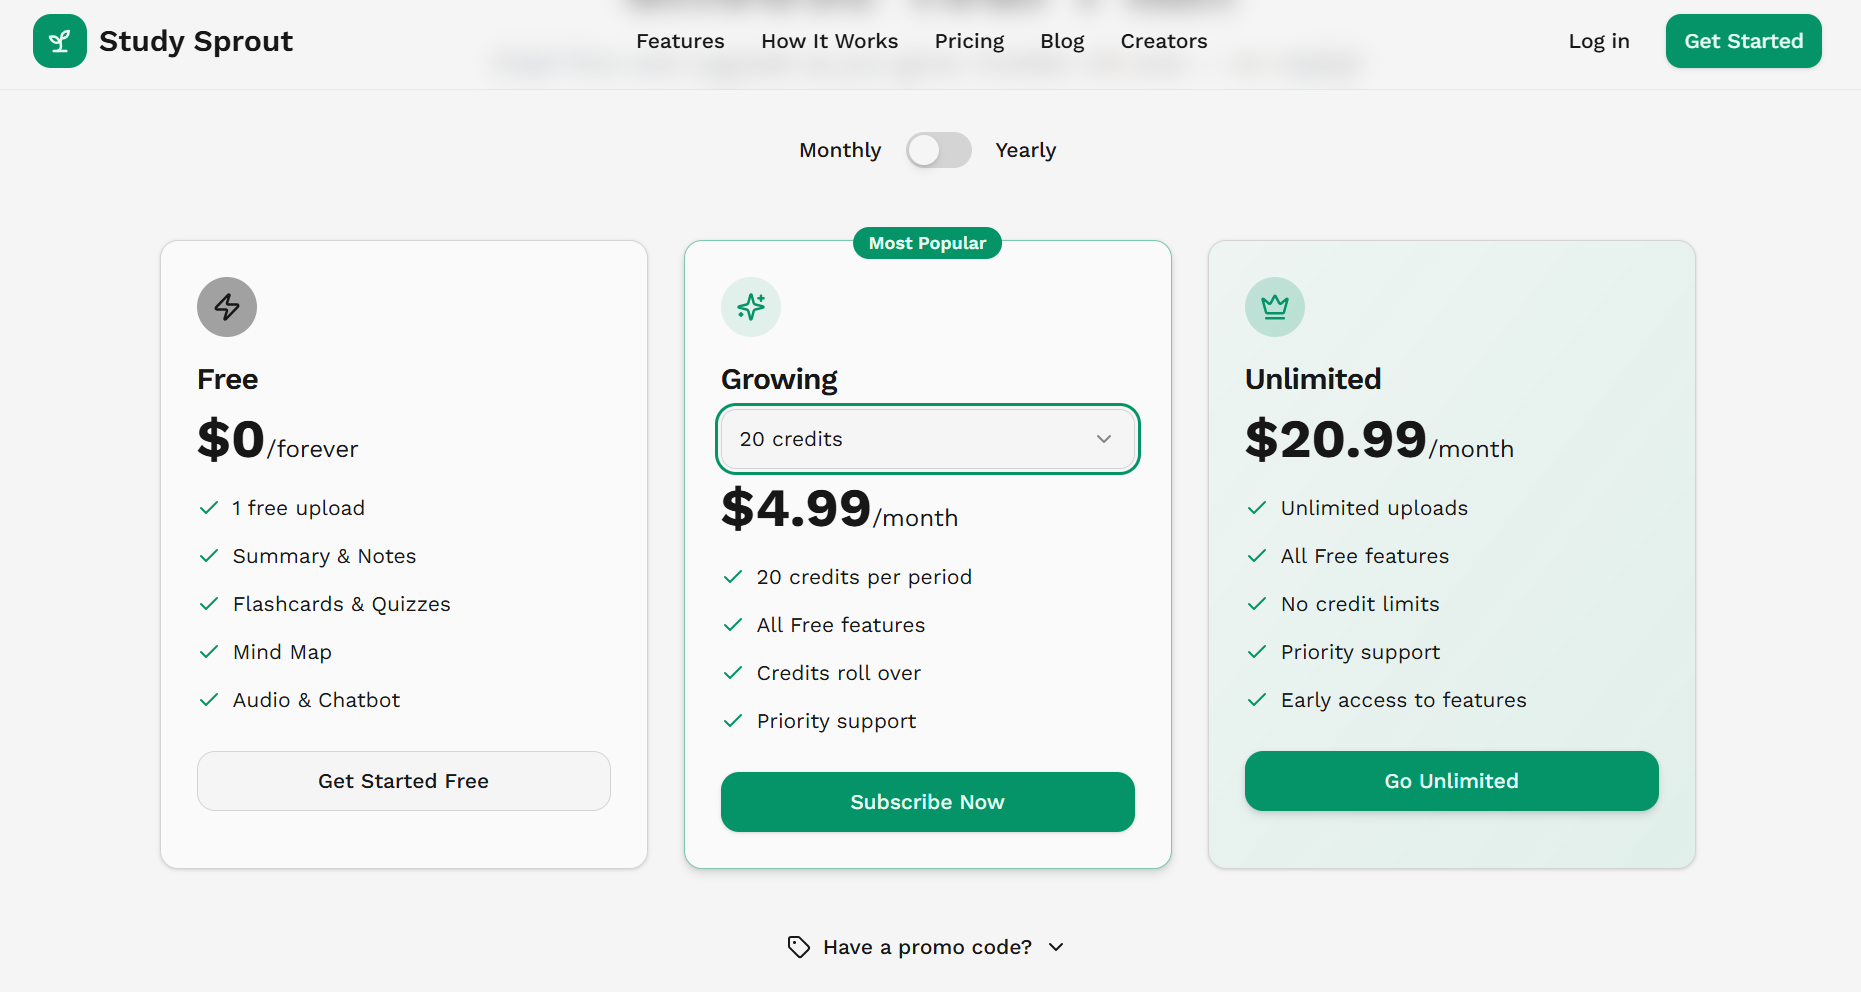The width and height of the screenshot is (1861, 992).
Task: Click the lightning bolt icon on Free plan
Action: coord(226,307)
